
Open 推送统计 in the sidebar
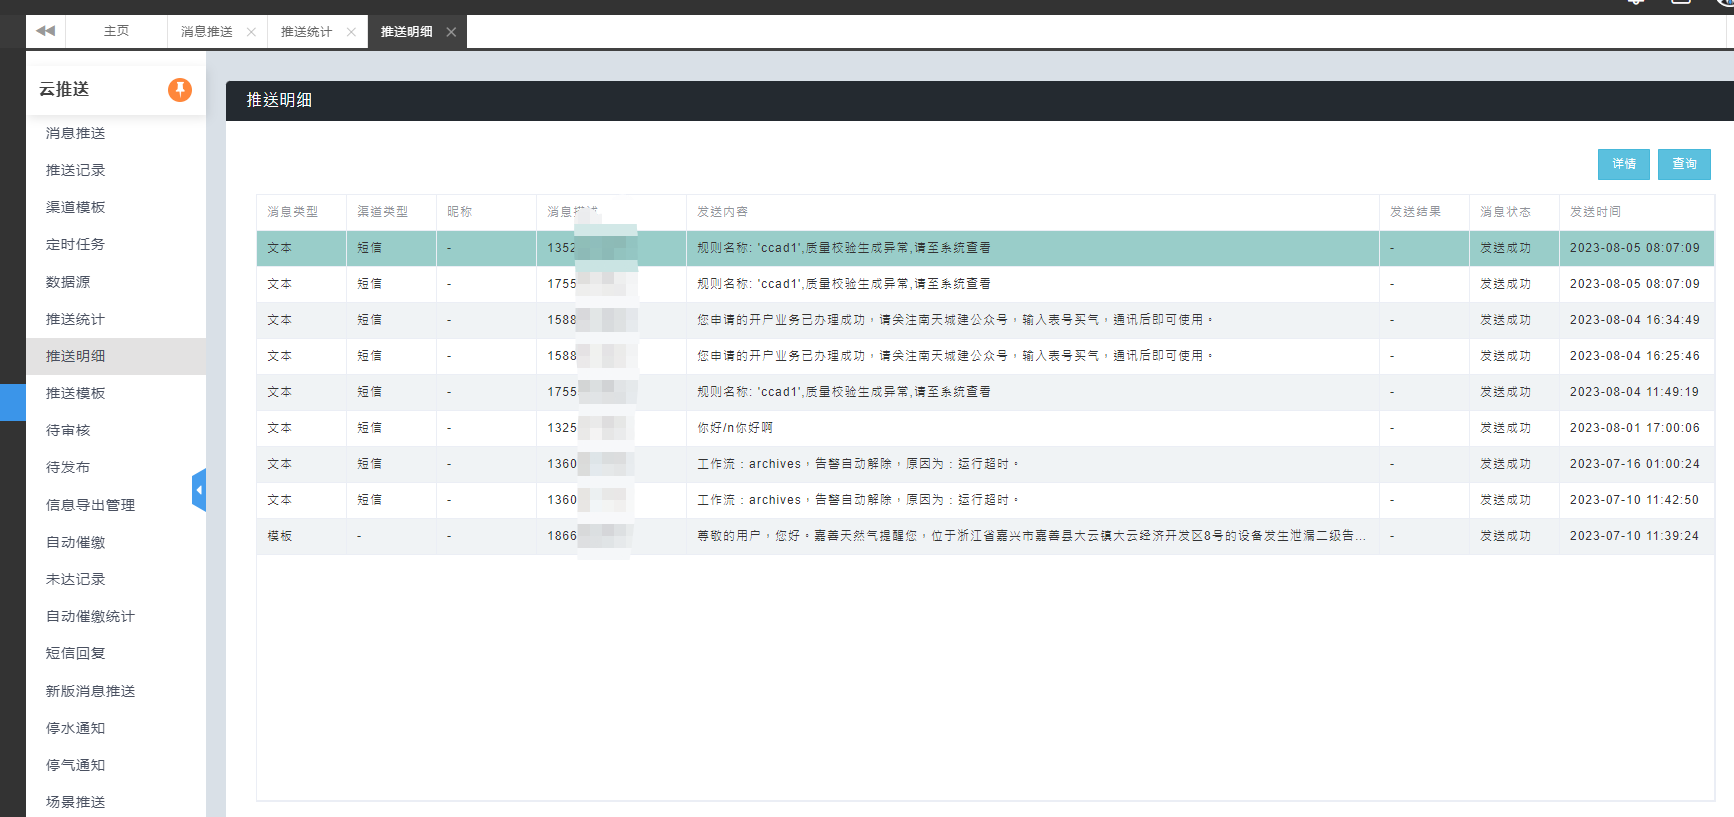(x=116, y=319)
